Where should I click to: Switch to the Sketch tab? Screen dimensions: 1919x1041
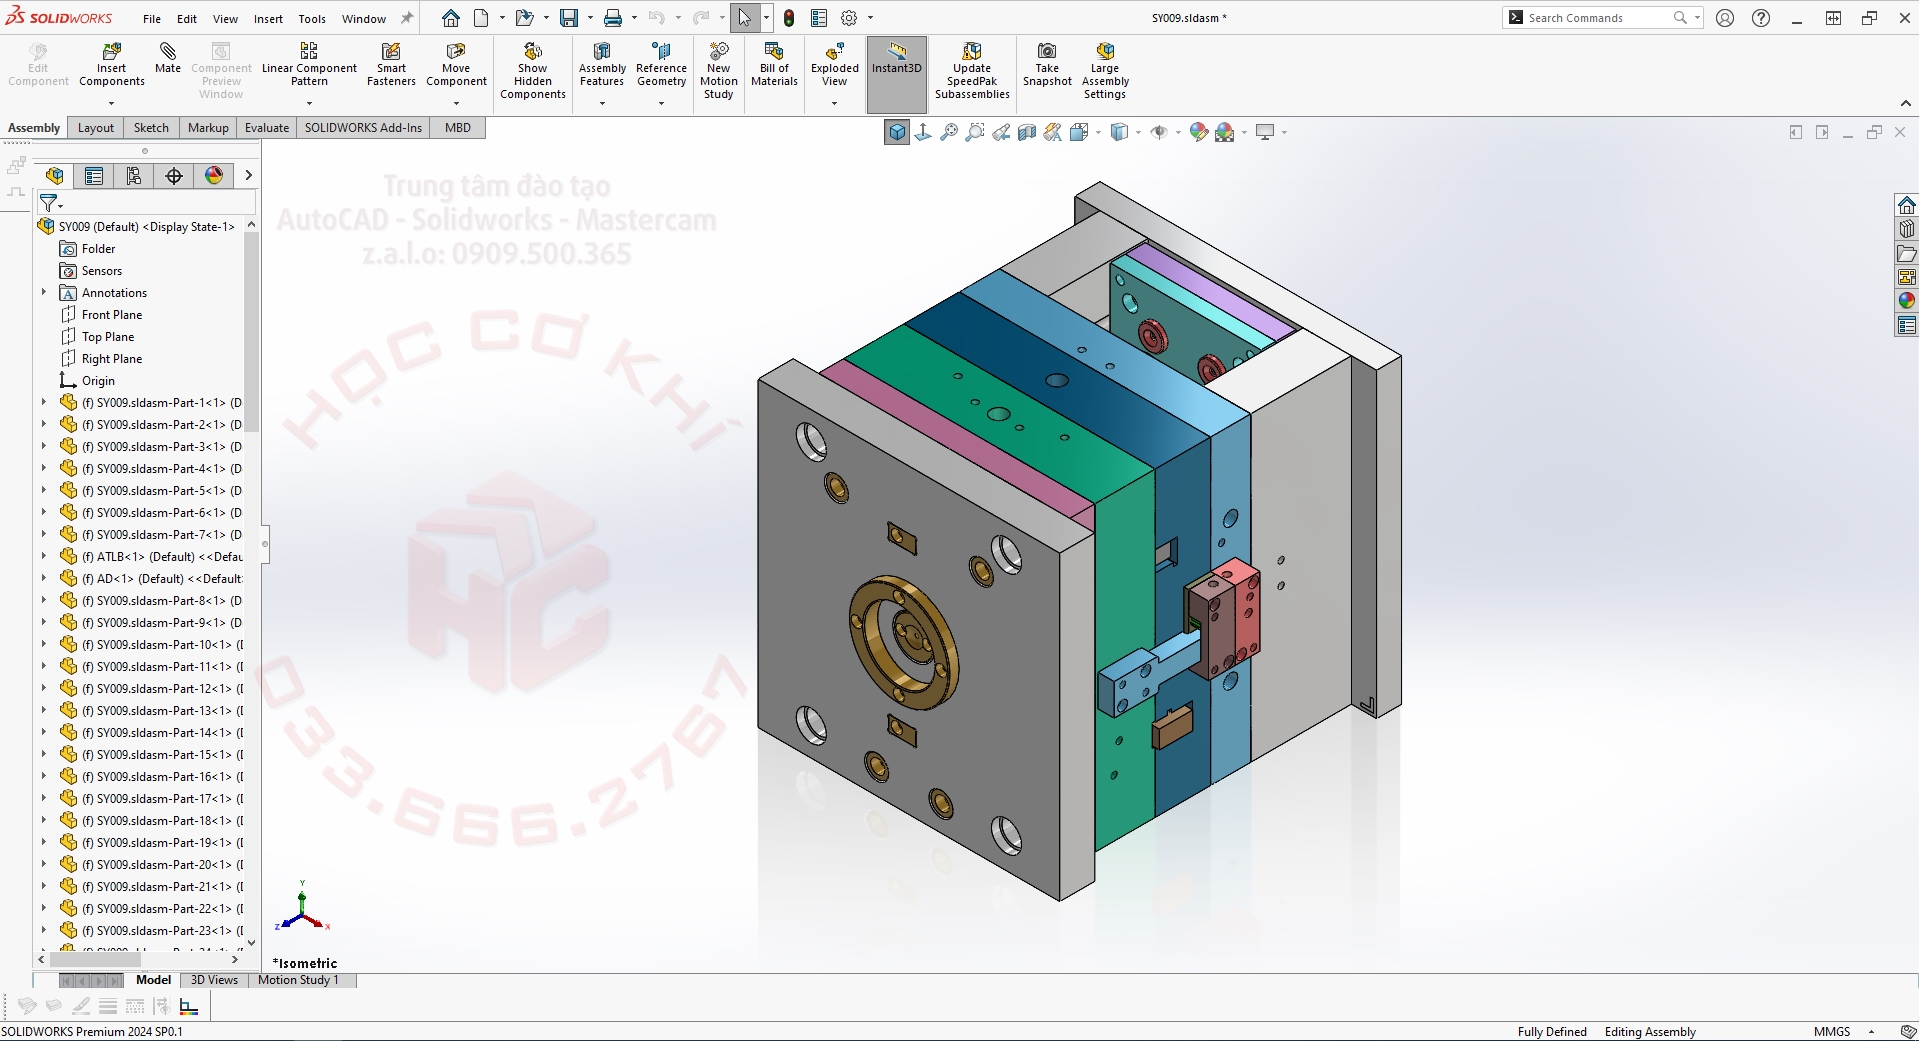click(x=151, y=128)
